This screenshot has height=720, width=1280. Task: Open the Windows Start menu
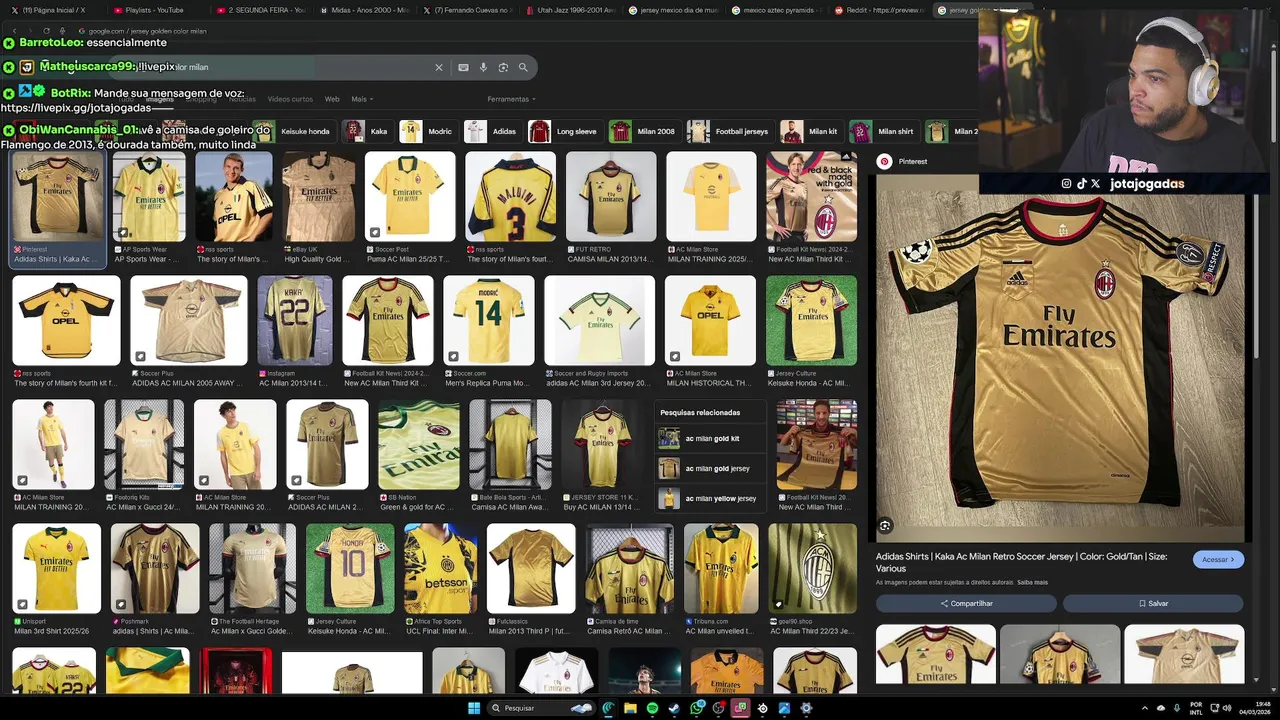pyautogui.click(x=474, y=708)
